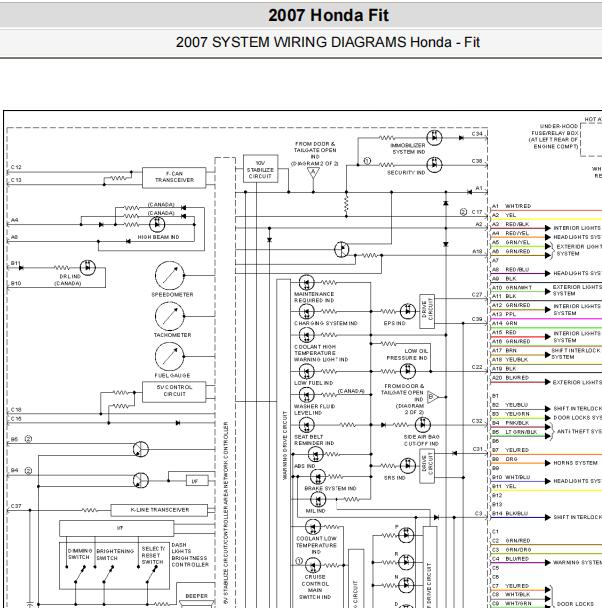Select the 5V Control Circuit block

pos(174,392)
